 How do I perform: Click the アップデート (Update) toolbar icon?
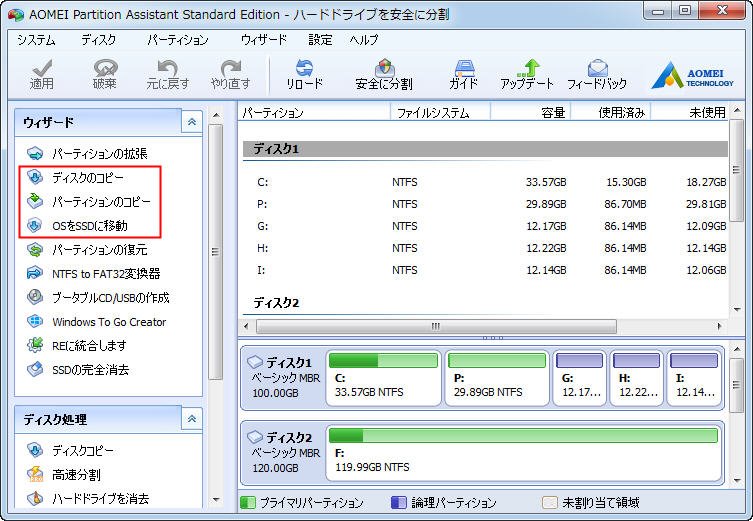coord(527,74)
